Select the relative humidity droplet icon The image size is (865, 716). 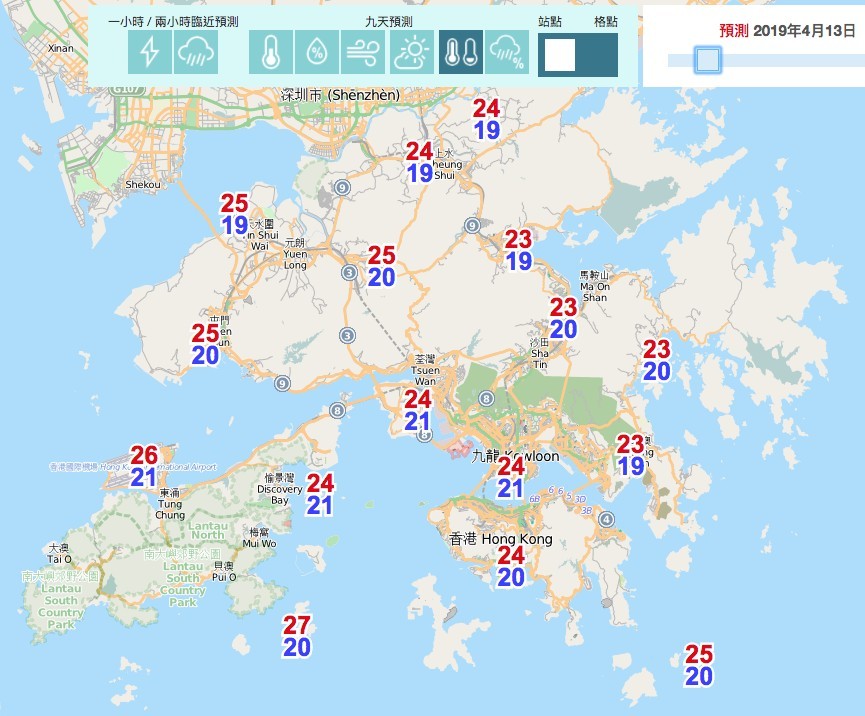click(x=314, y=54)
